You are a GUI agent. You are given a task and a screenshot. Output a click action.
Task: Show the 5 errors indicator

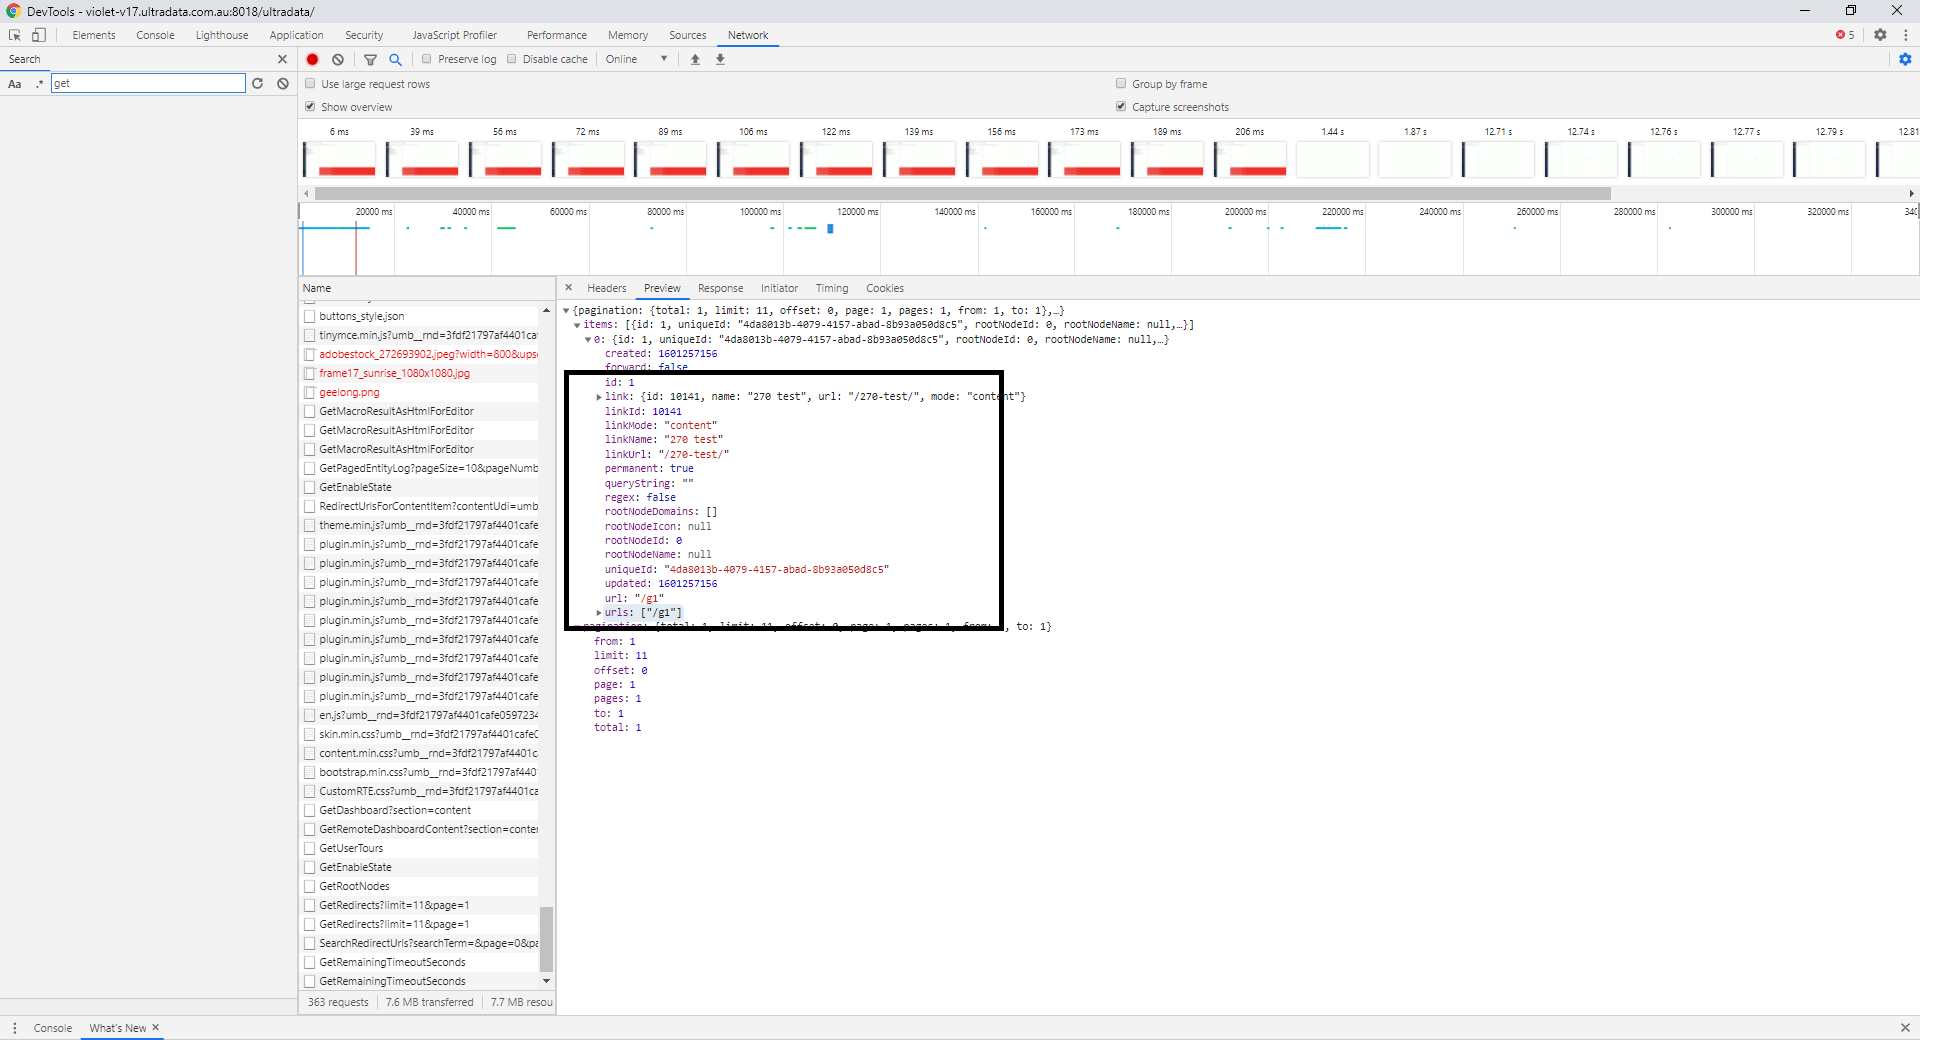[1845, 35]
